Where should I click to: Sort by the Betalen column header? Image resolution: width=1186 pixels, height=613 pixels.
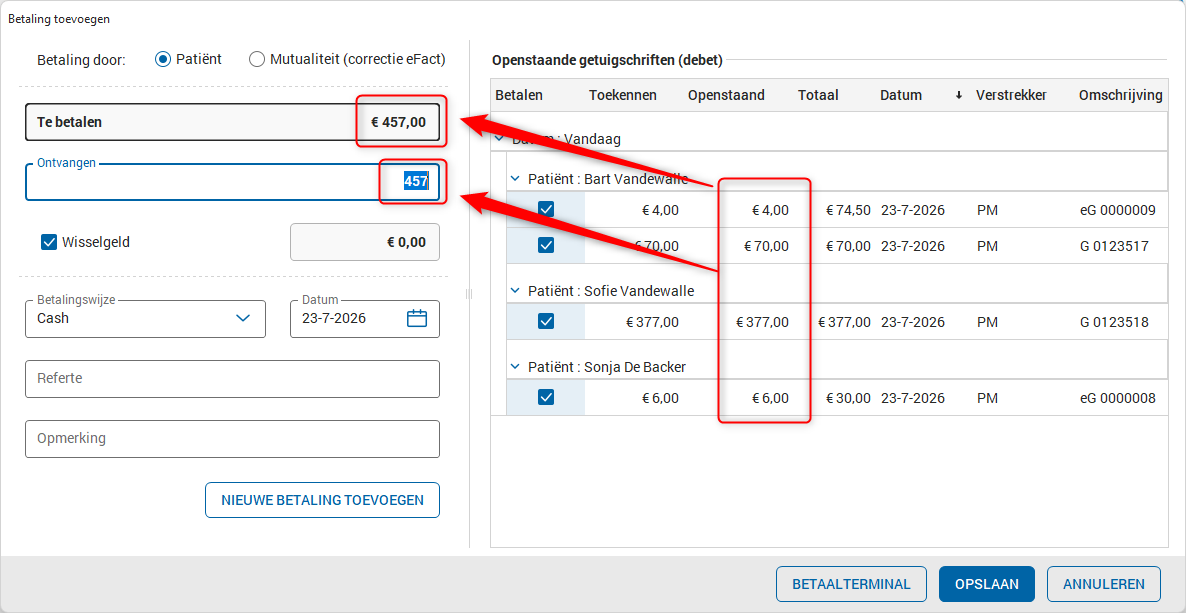click(519, 95)
